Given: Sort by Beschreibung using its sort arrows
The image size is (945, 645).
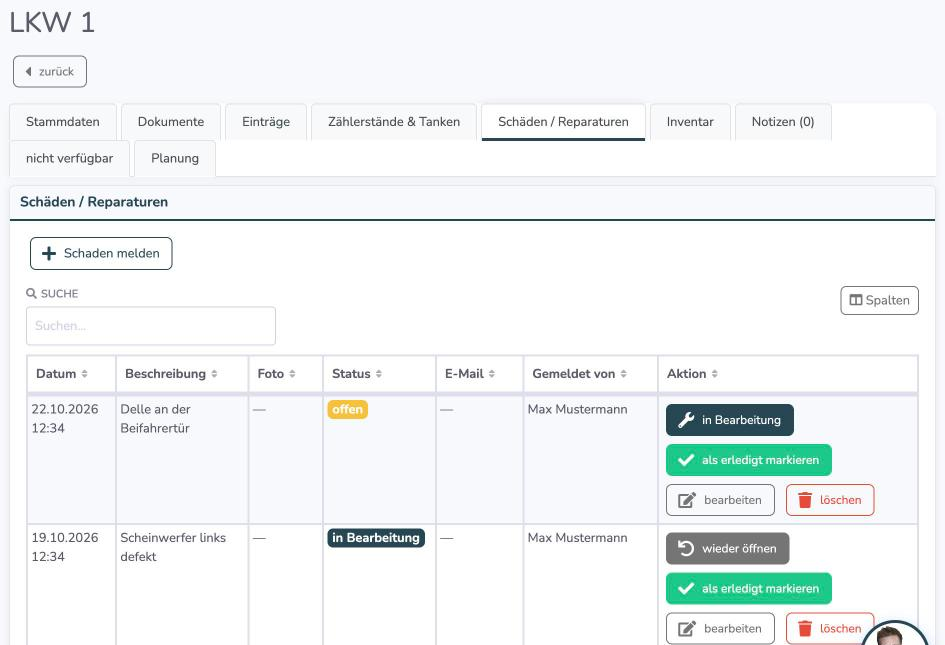Looking at the screenshot, I should (x=214, y=374).
